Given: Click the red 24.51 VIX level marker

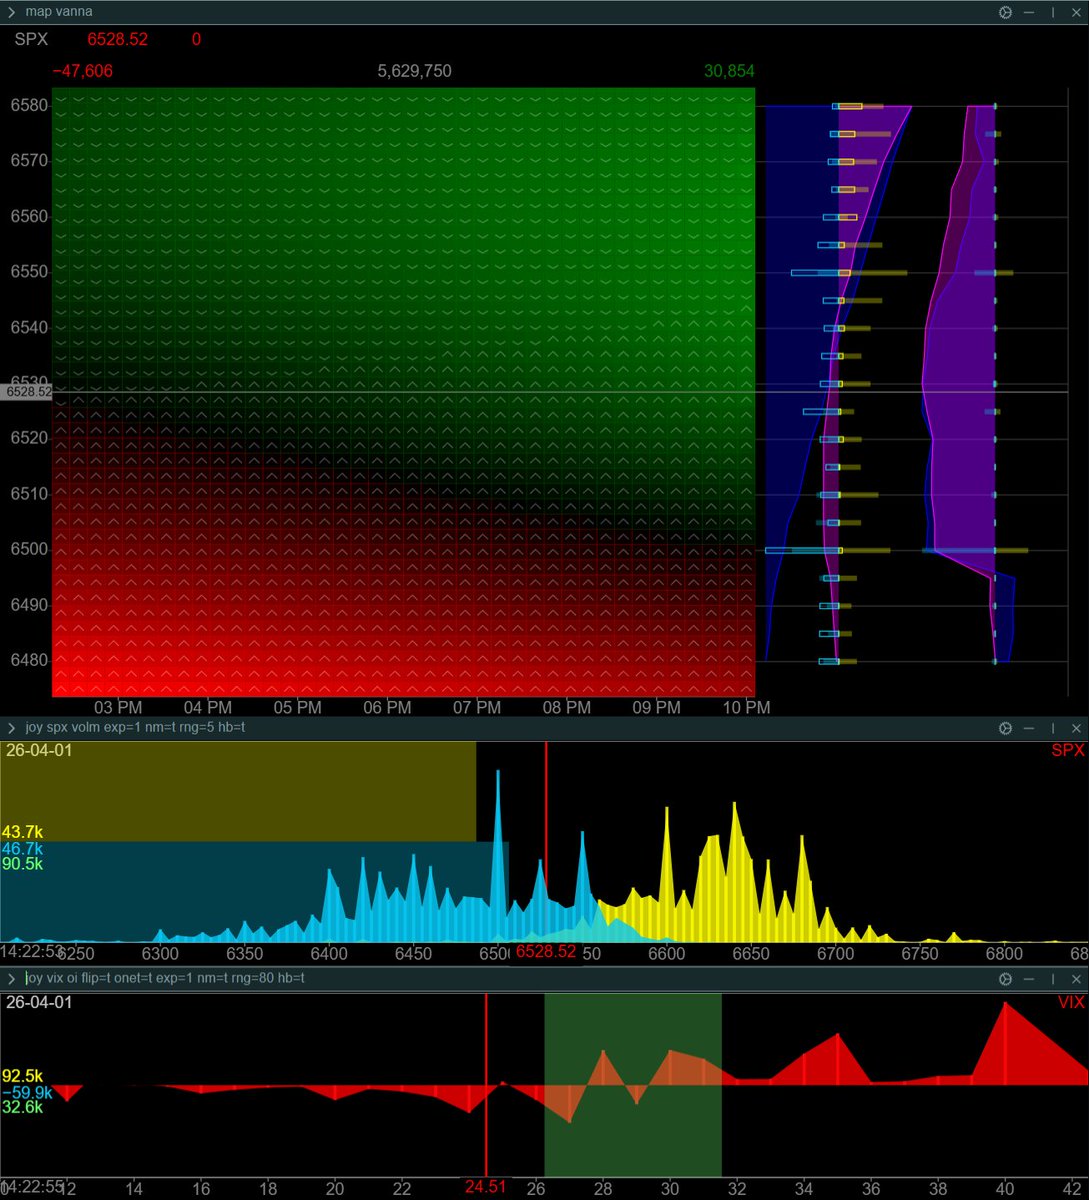Looking at the screenshot, I should click(x=485, y=1187).
